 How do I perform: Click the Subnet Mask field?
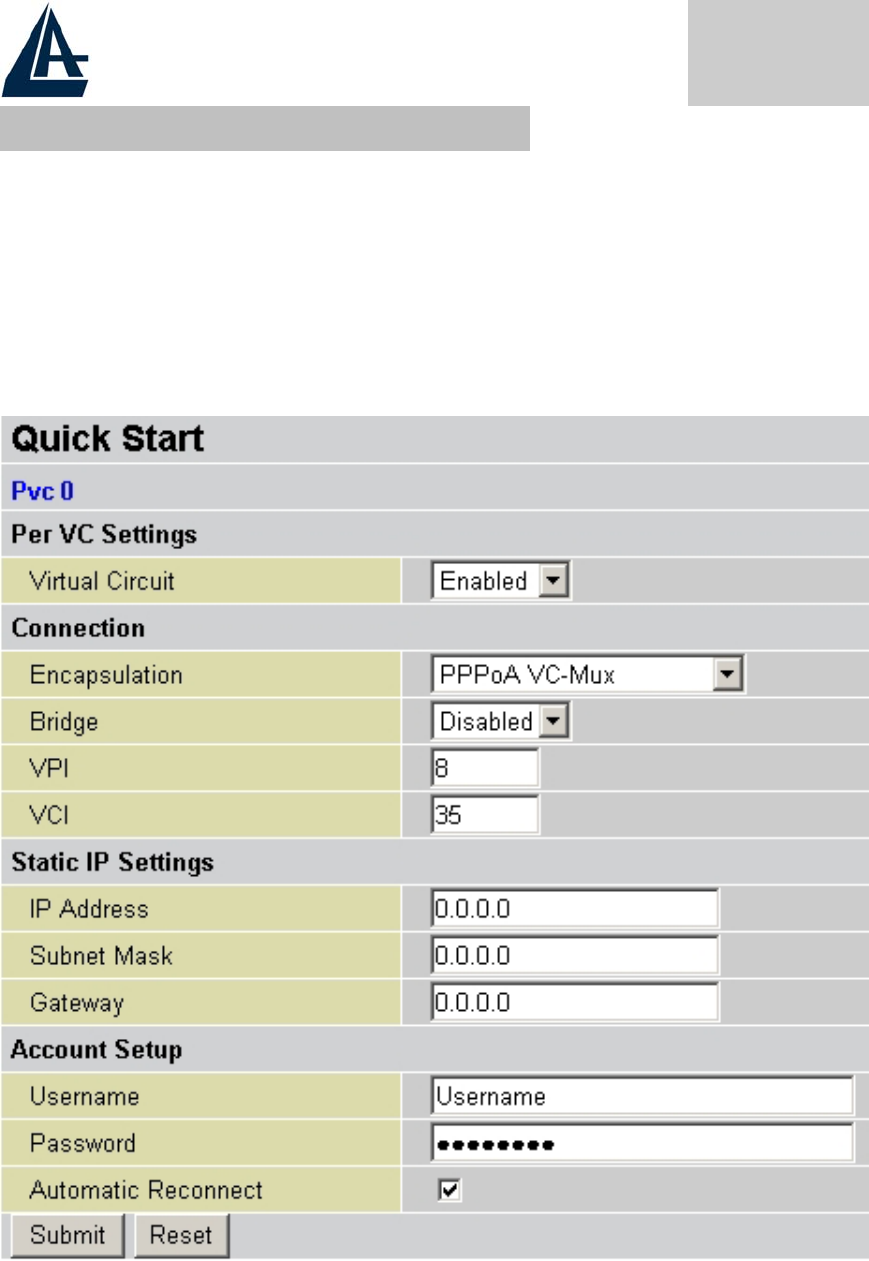[575, 955]
